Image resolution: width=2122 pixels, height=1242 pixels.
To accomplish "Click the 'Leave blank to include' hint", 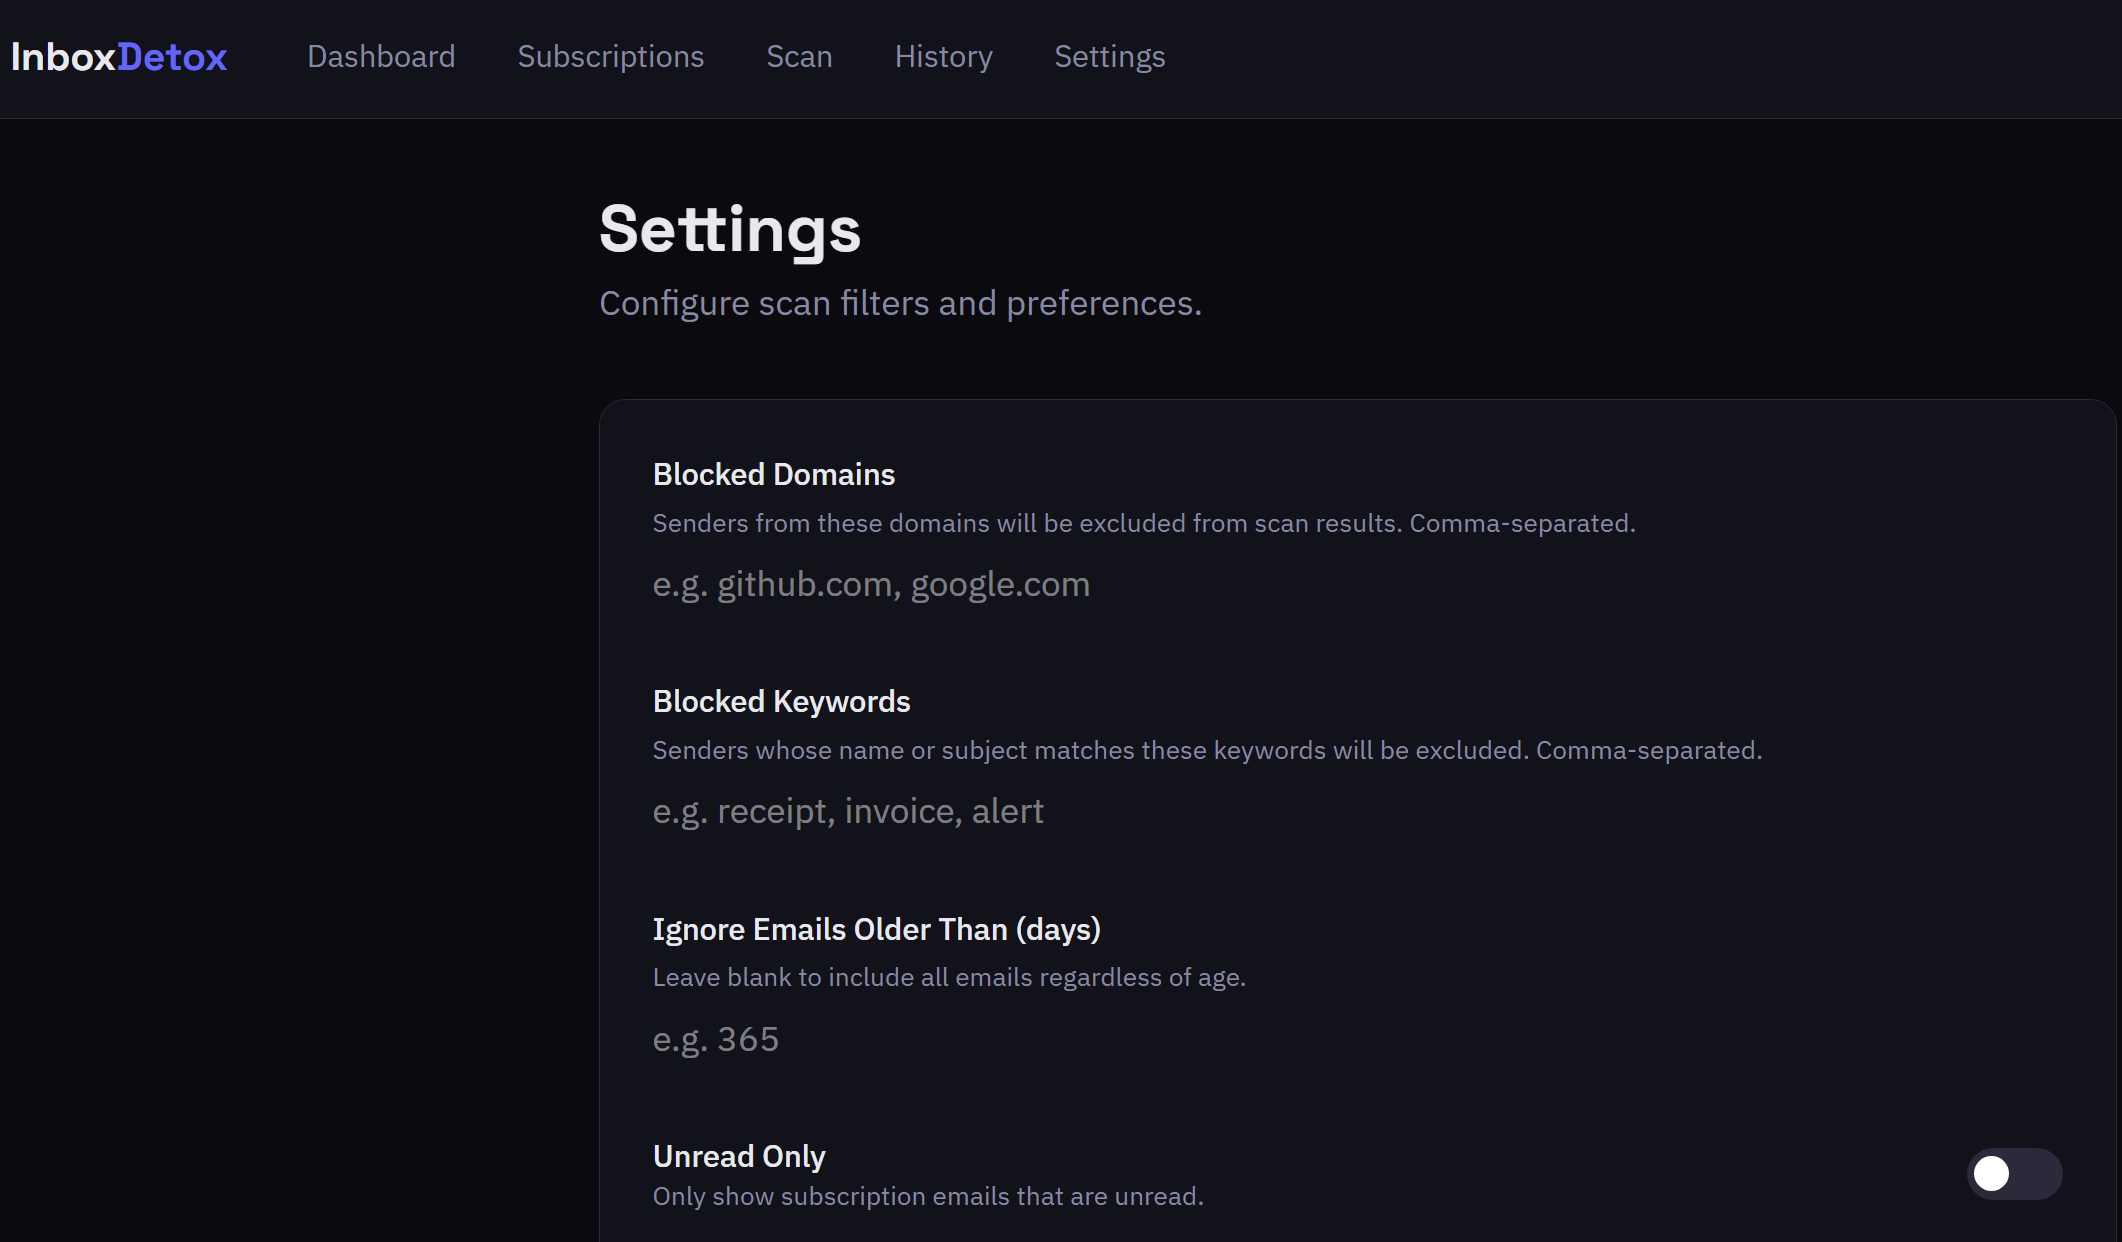I will click(x=948, y=977).
